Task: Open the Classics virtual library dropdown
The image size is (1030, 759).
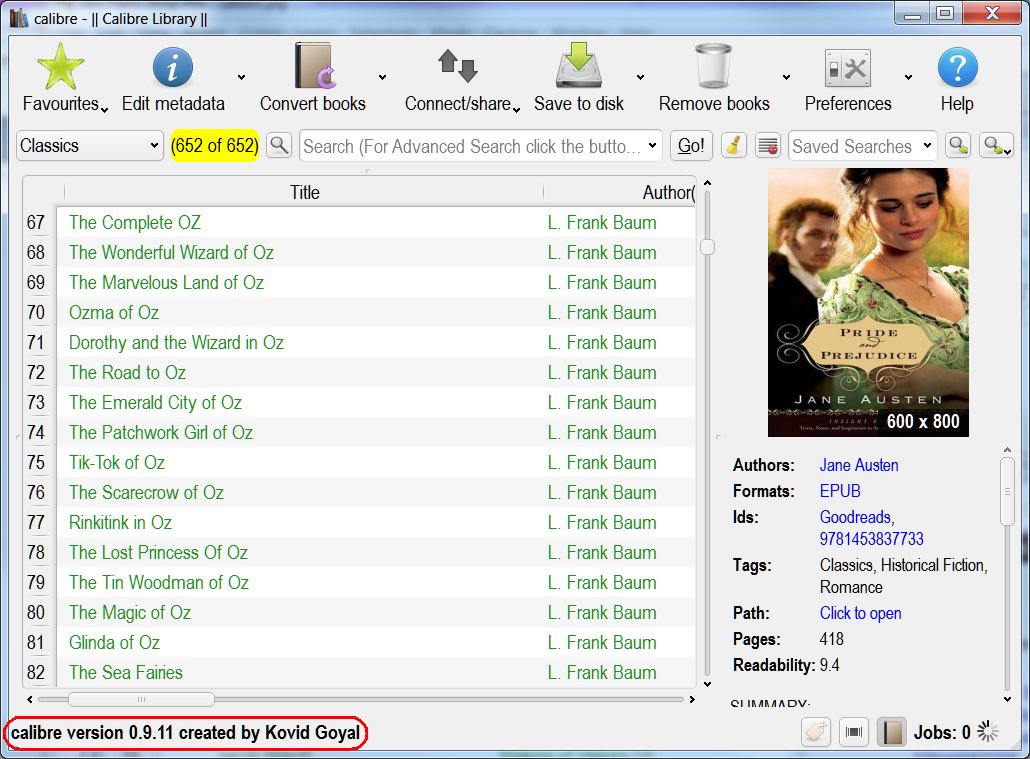Action: click(x=89, y=145)
